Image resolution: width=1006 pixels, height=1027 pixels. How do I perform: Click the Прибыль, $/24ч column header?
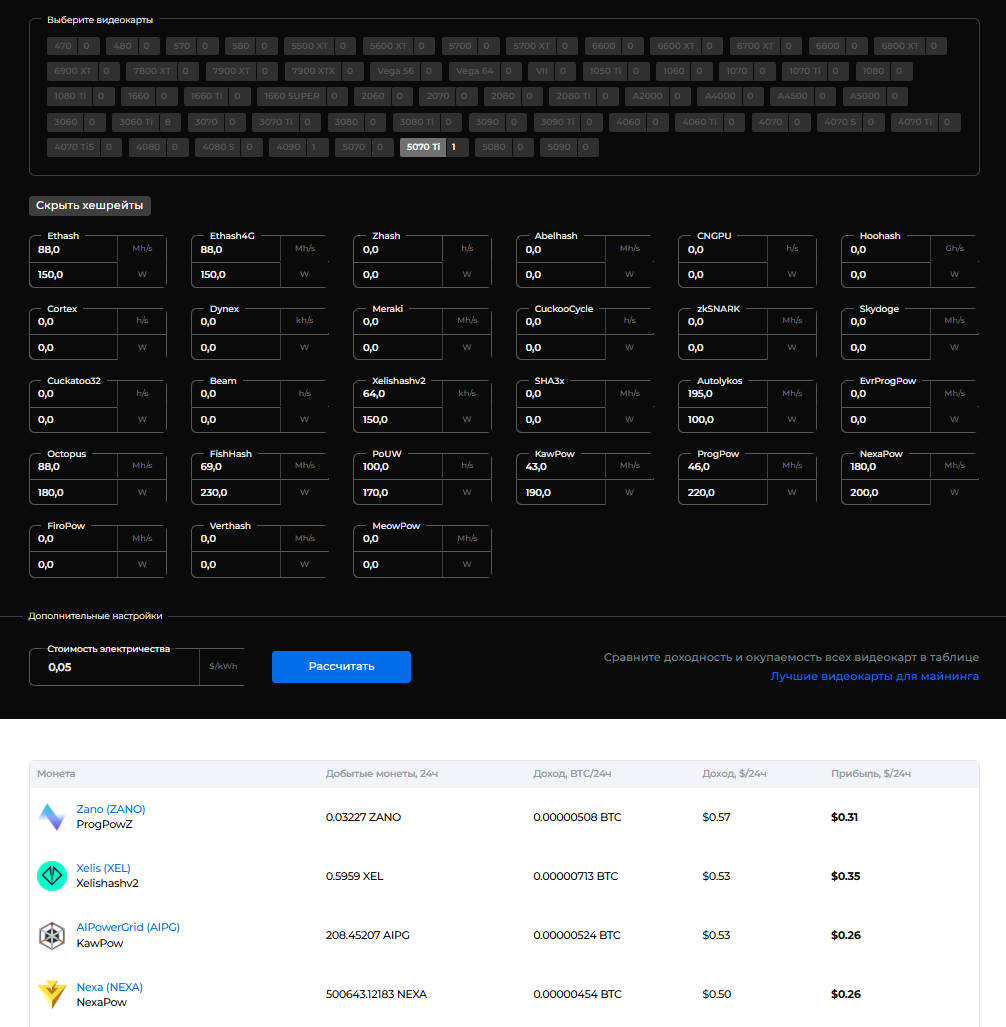[870, 774]
